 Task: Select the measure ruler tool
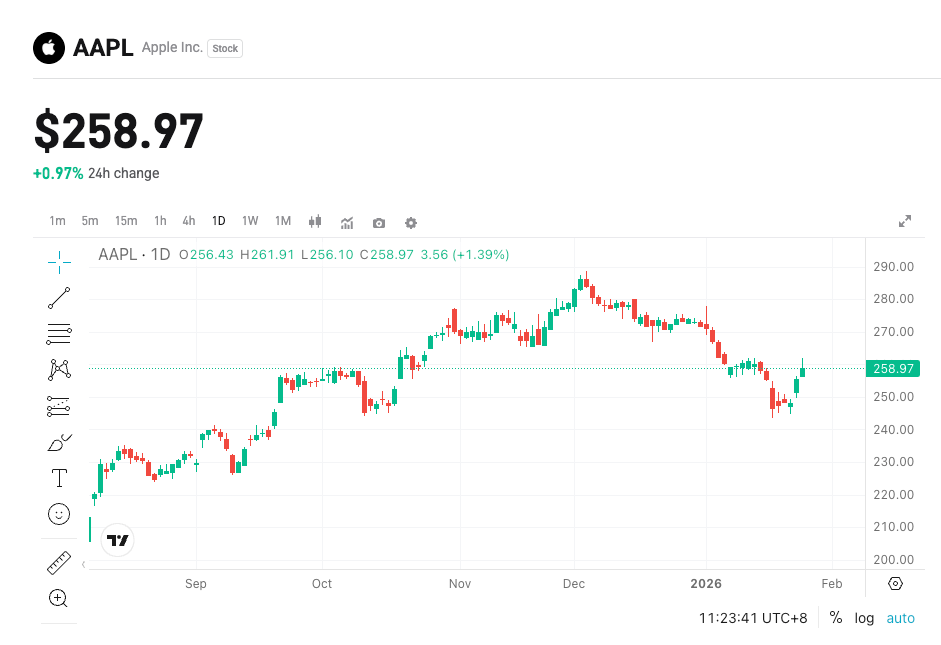pyautogui.click(x=58, y=562)
